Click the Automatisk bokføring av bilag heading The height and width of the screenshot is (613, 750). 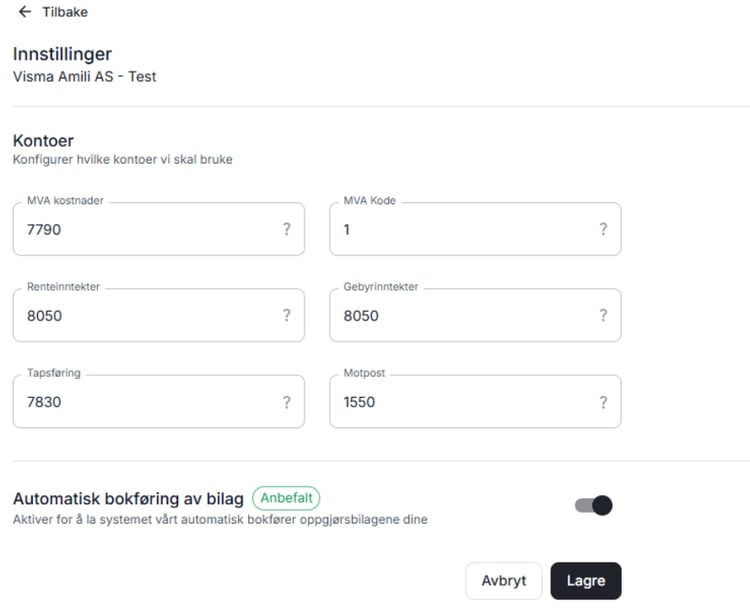(128, 498)
